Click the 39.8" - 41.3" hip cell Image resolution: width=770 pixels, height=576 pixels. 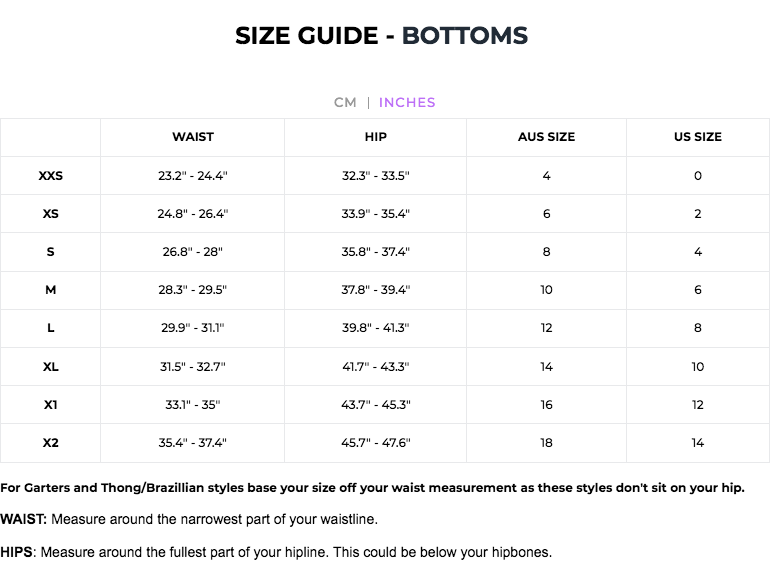click(376, 328)
